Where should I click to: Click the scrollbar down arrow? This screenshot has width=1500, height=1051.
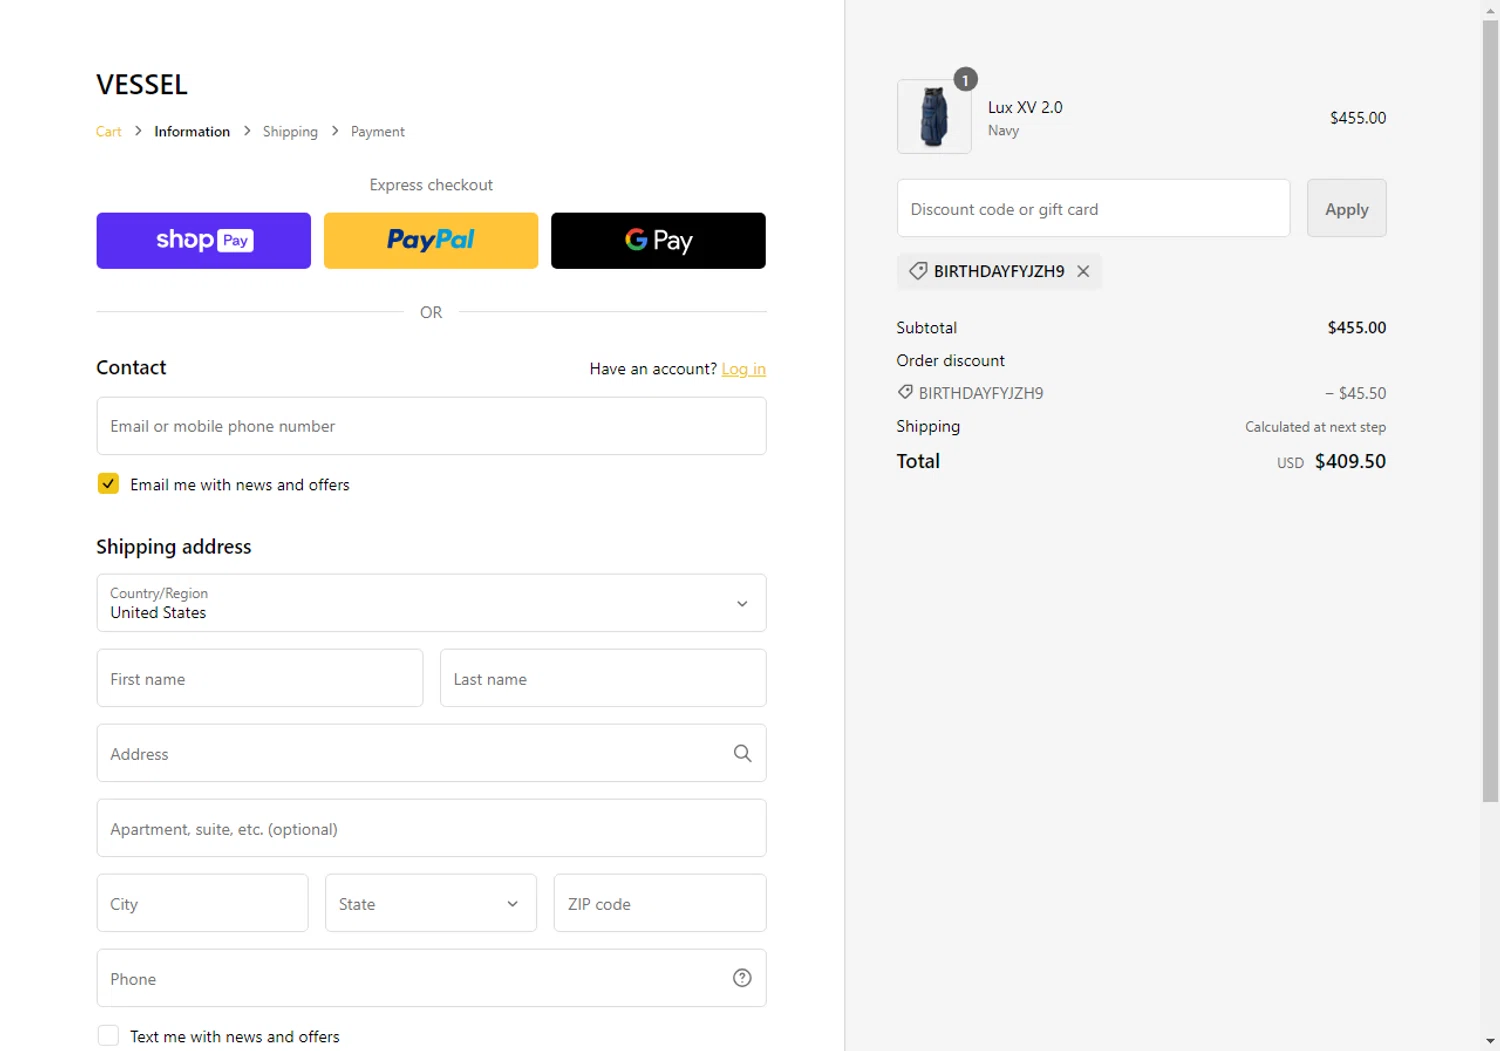1490,1041
